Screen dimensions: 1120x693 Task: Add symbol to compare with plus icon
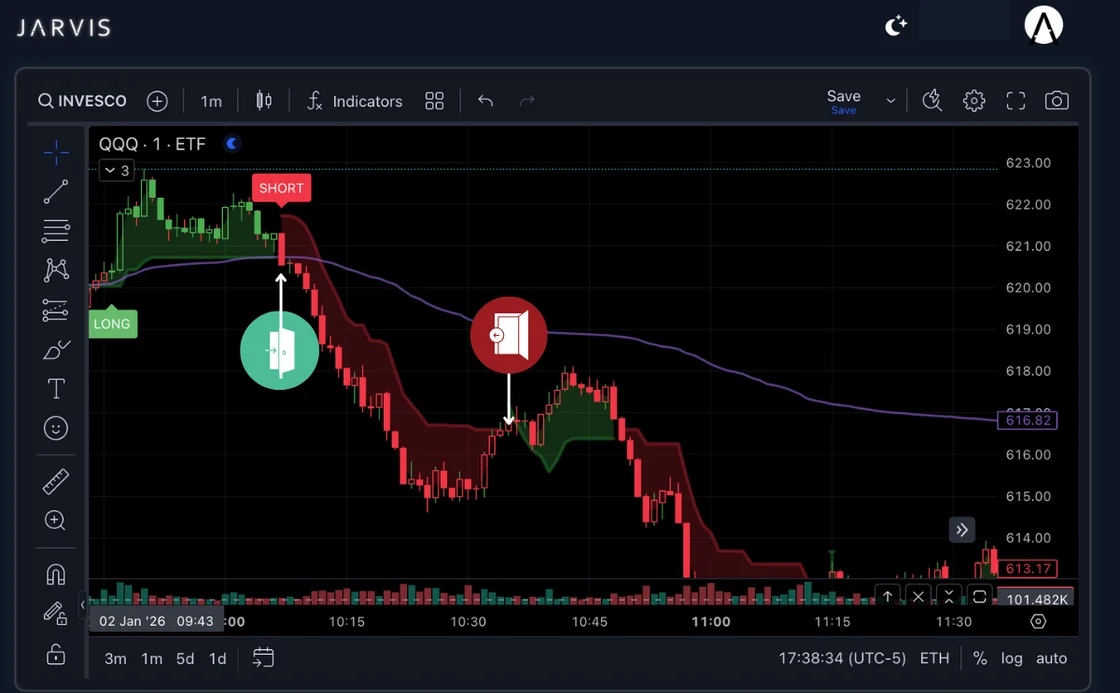[x=157, y=101]
